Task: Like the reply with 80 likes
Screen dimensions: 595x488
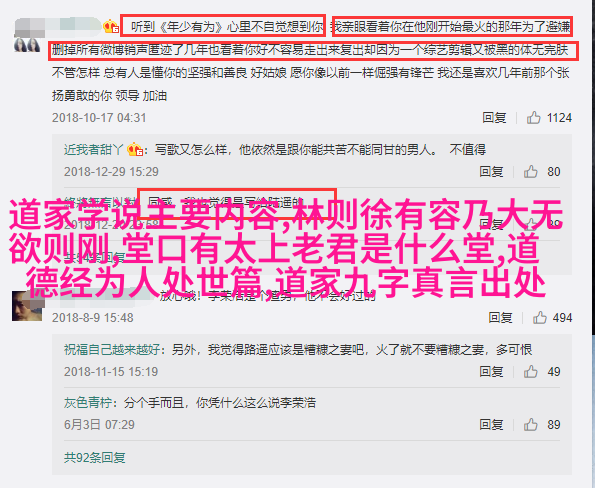Action: point(530,172)
